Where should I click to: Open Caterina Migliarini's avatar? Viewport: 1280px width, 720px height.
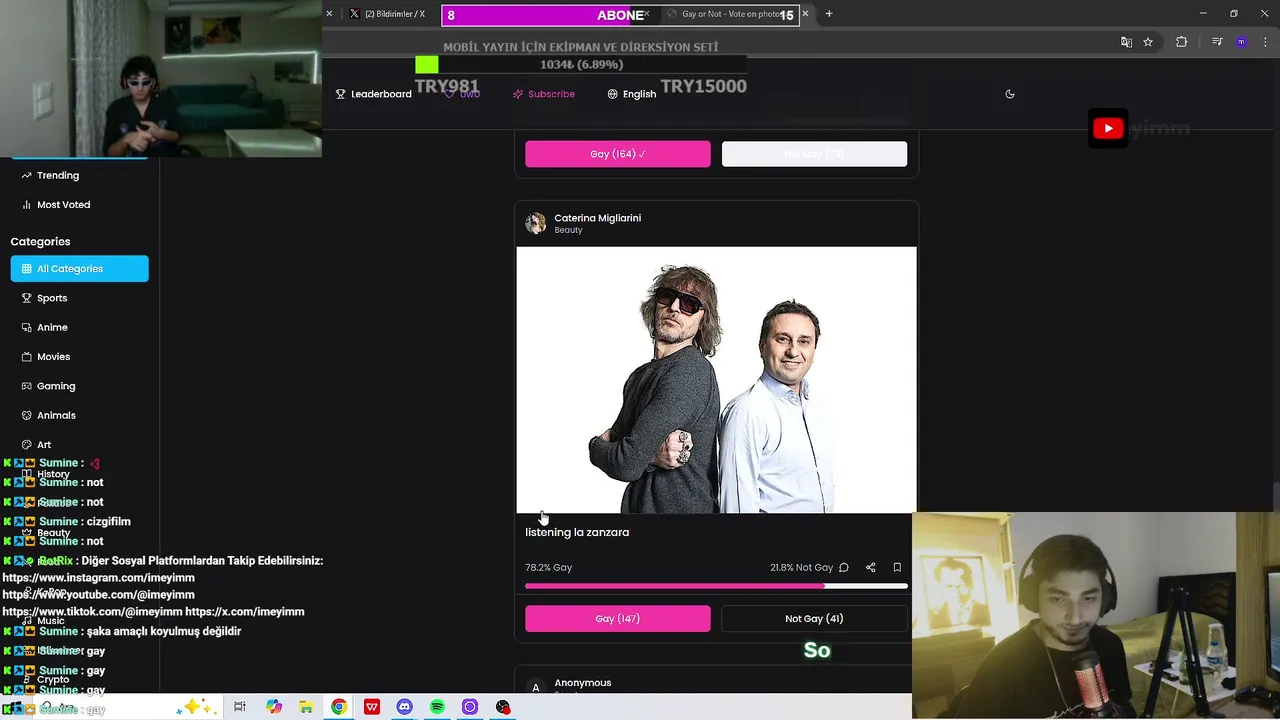pyautogui.click(x=536, y=223)
